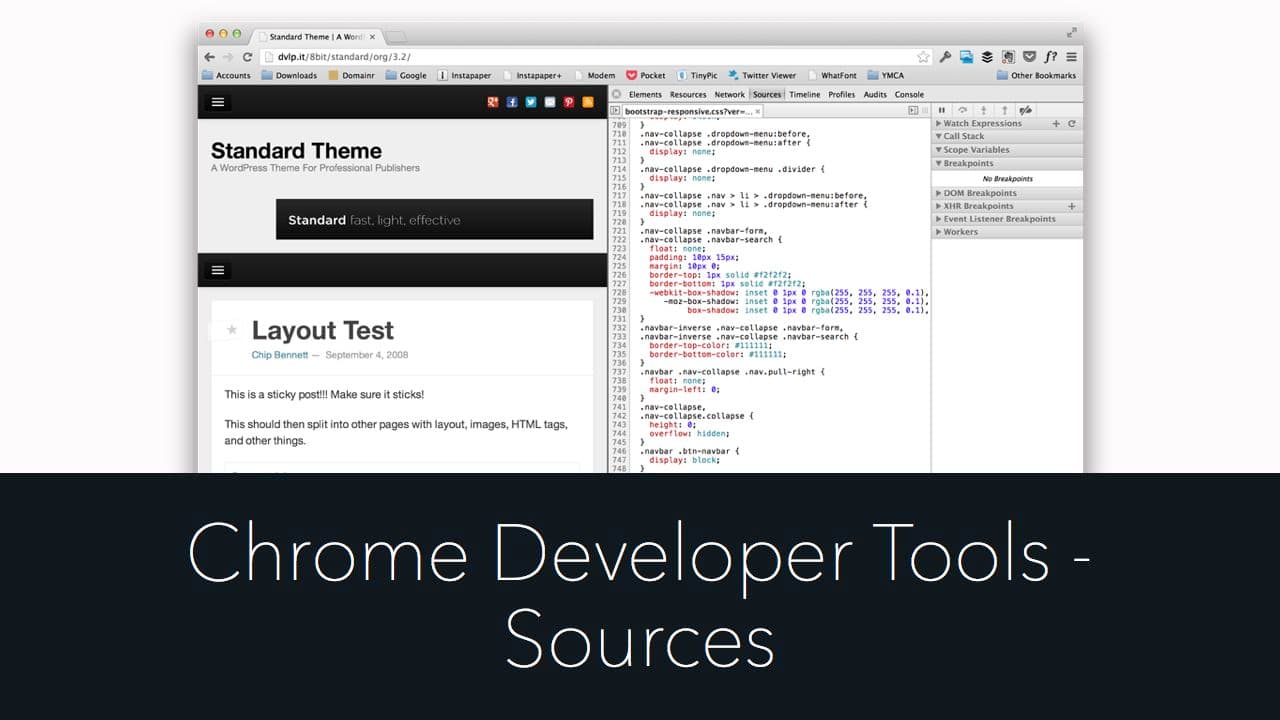
Task: Open the Chrome hamburger menu
Action: [1071, 57]
